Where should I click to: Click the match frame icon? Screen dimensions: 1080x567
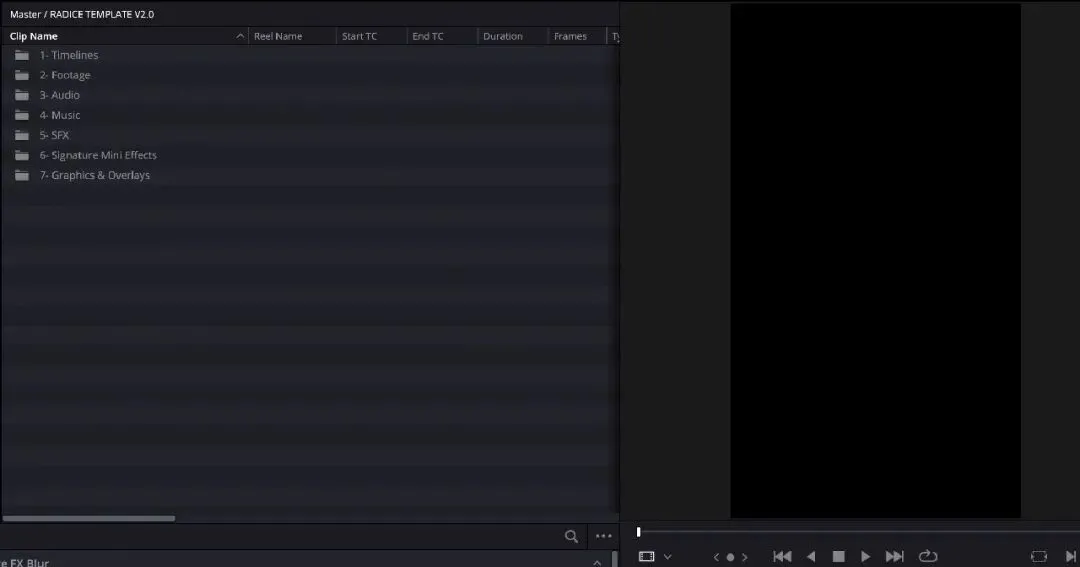pos(1039,556)
